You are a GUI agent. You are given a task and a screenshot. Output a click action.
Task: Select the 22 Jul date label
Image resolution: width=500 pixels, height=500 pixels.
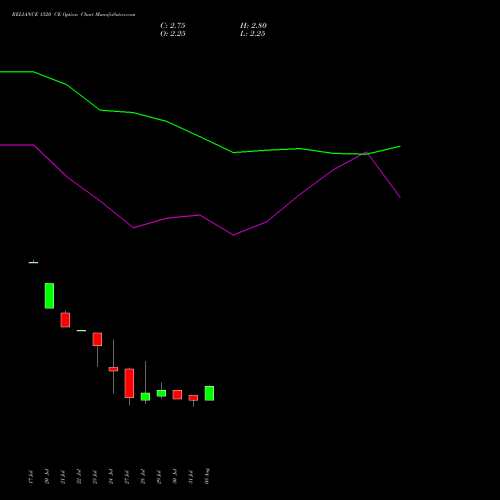[79, 477]
